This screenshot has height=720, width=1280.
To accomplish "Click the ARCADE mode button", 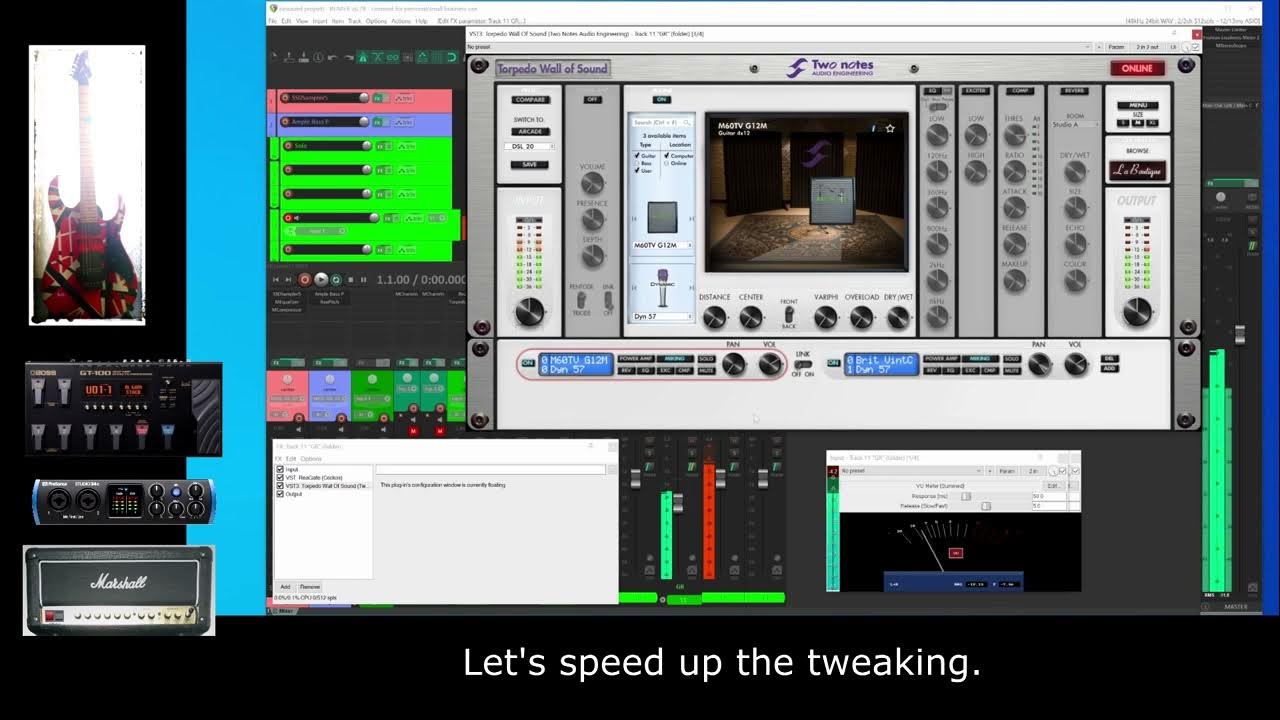I will point(529,131).
